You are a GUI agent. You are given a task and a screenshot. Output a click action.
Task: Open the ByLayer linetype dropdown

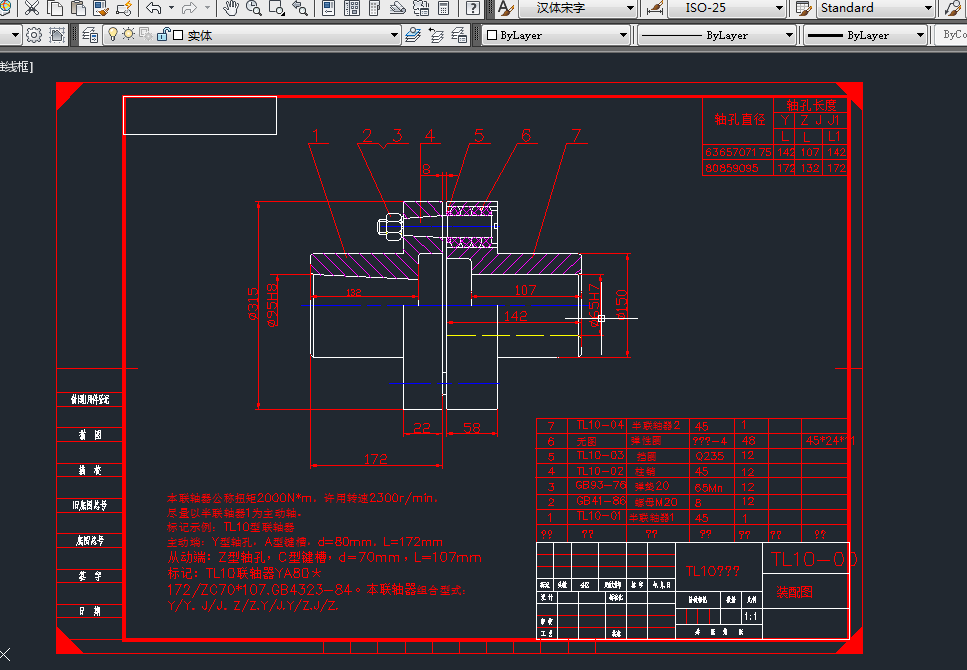(x=717, y=35)
